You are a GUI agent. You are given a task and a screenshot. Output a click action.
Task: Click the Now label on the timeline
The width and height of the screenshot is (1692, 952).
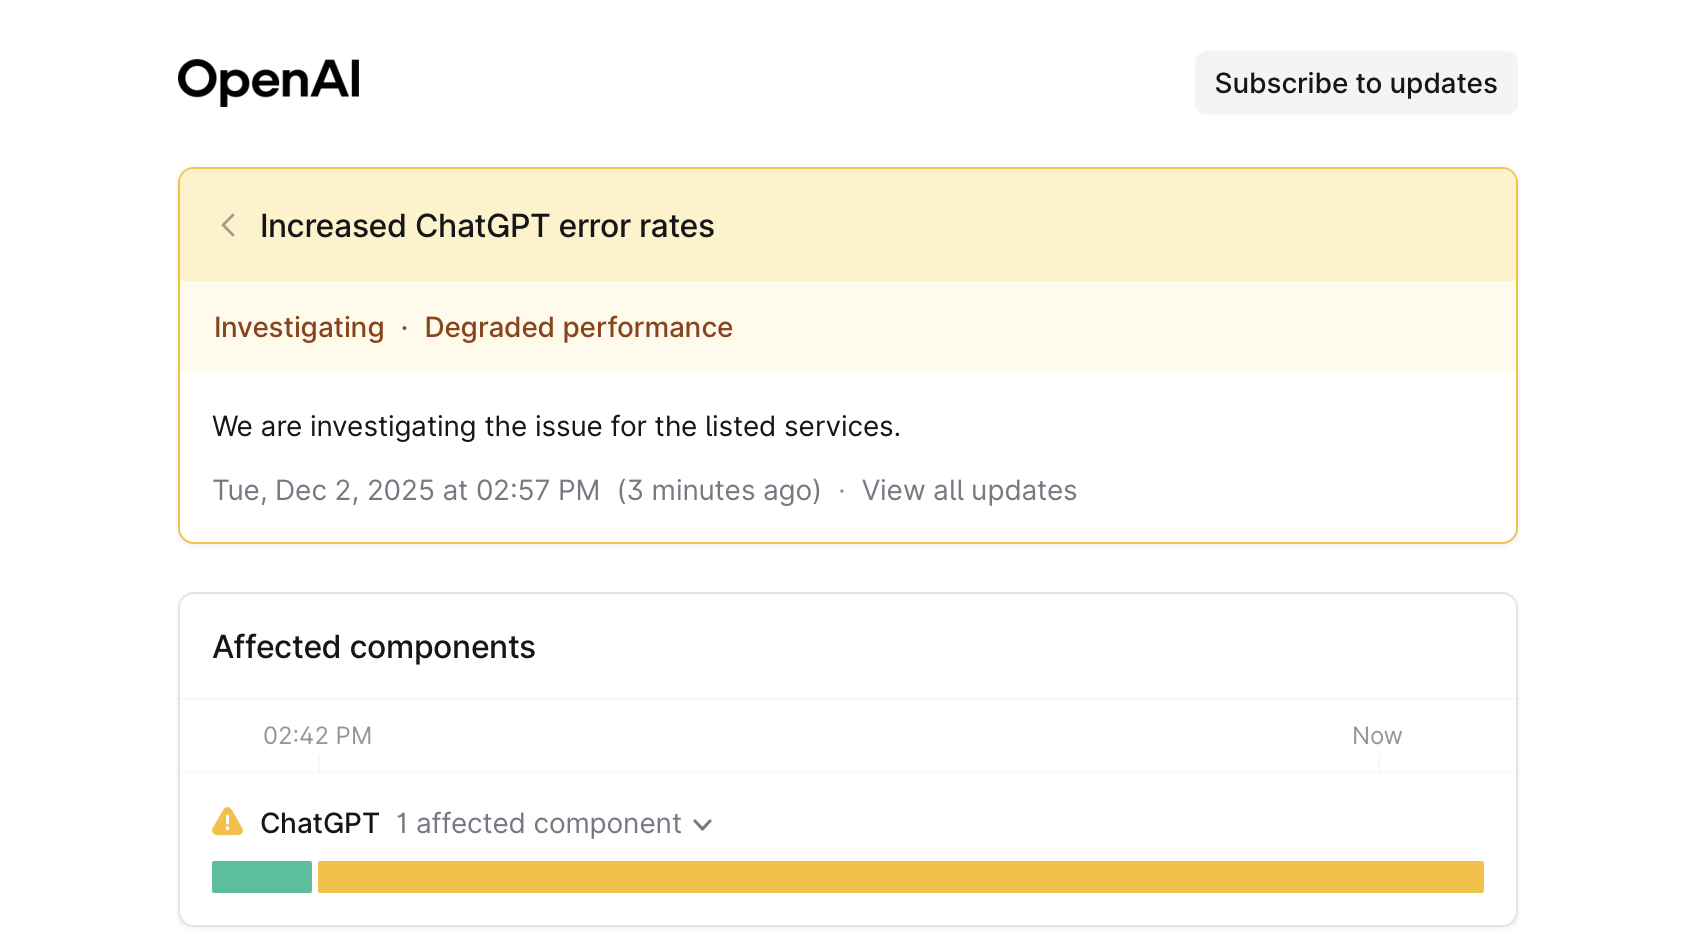1376,735
